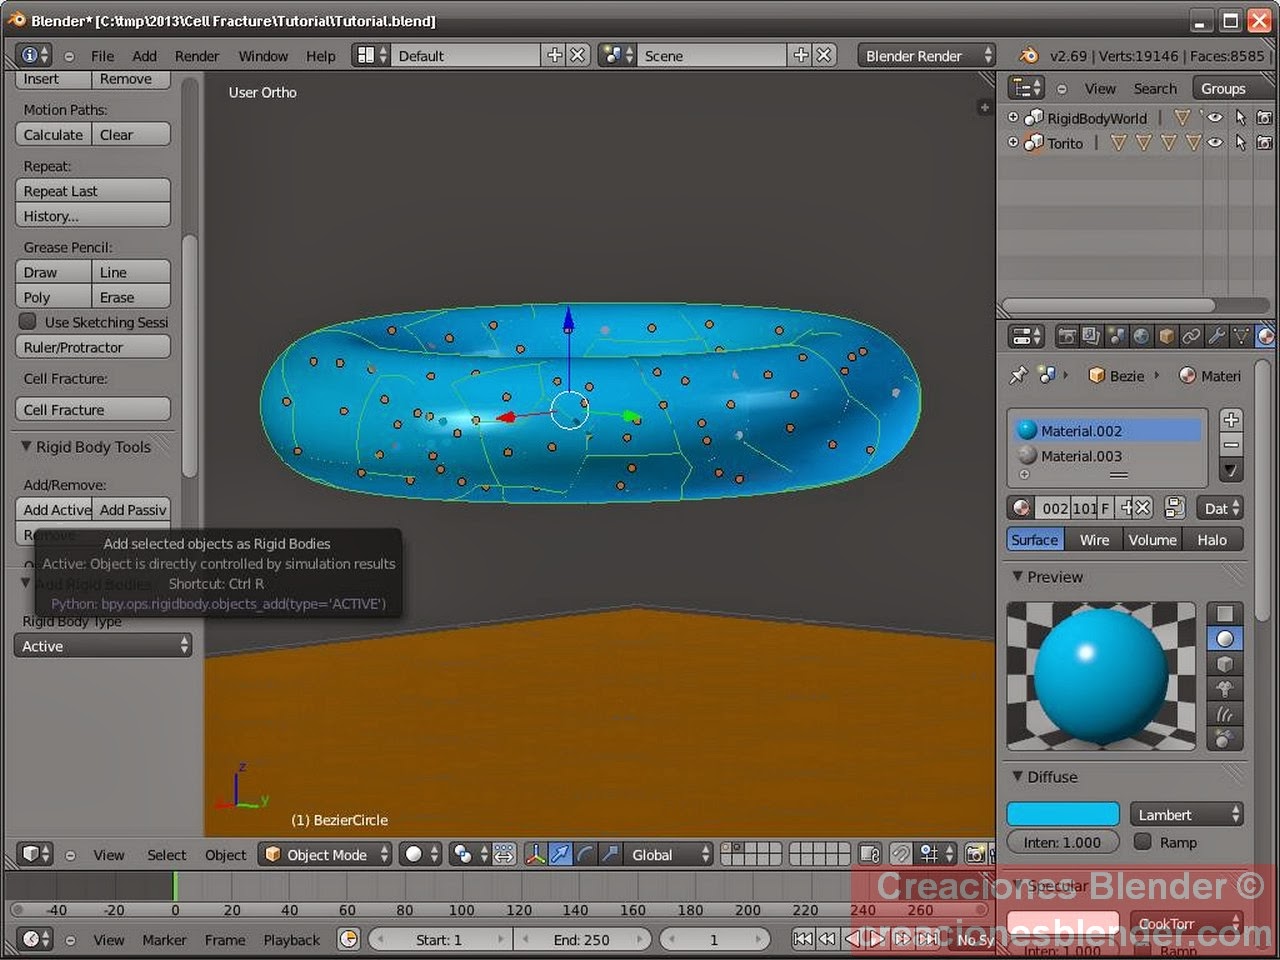
Task: Hide the Torito object with eye toggle
Action: (1216, 142)
